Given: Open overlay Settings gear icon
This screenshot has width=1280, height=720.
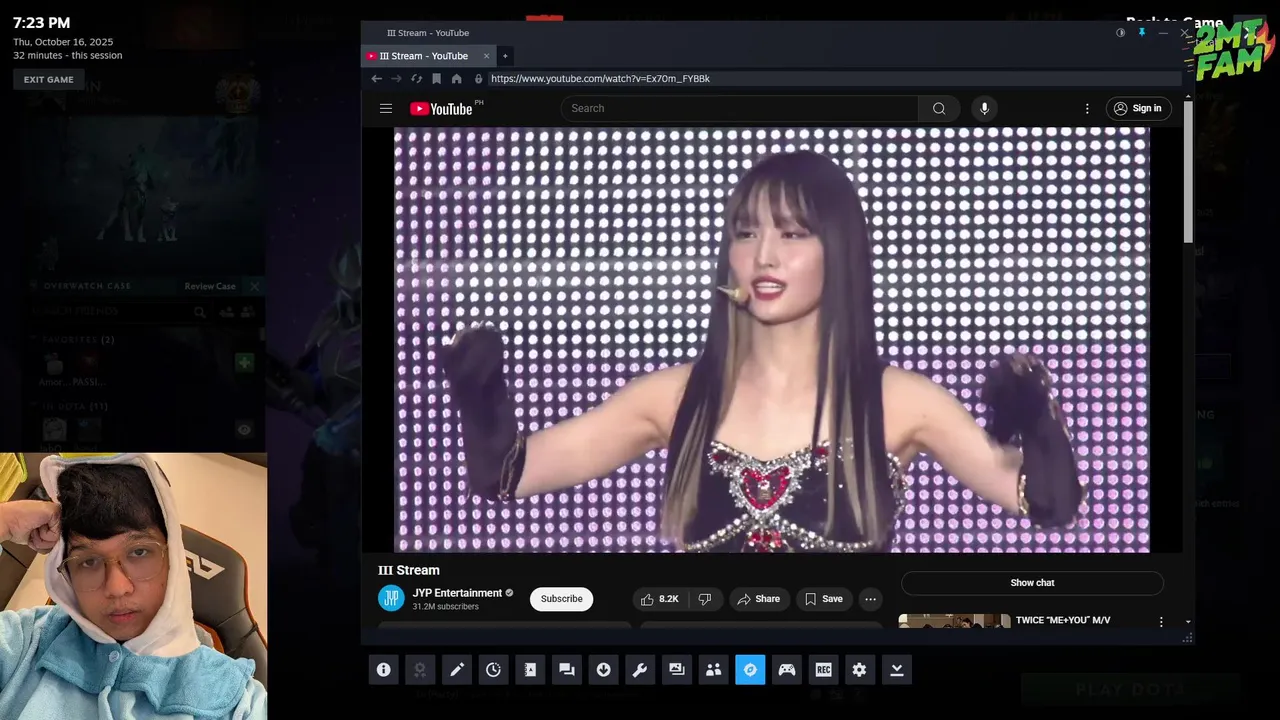Looking at the screenshot, I should tap(860, 670).
